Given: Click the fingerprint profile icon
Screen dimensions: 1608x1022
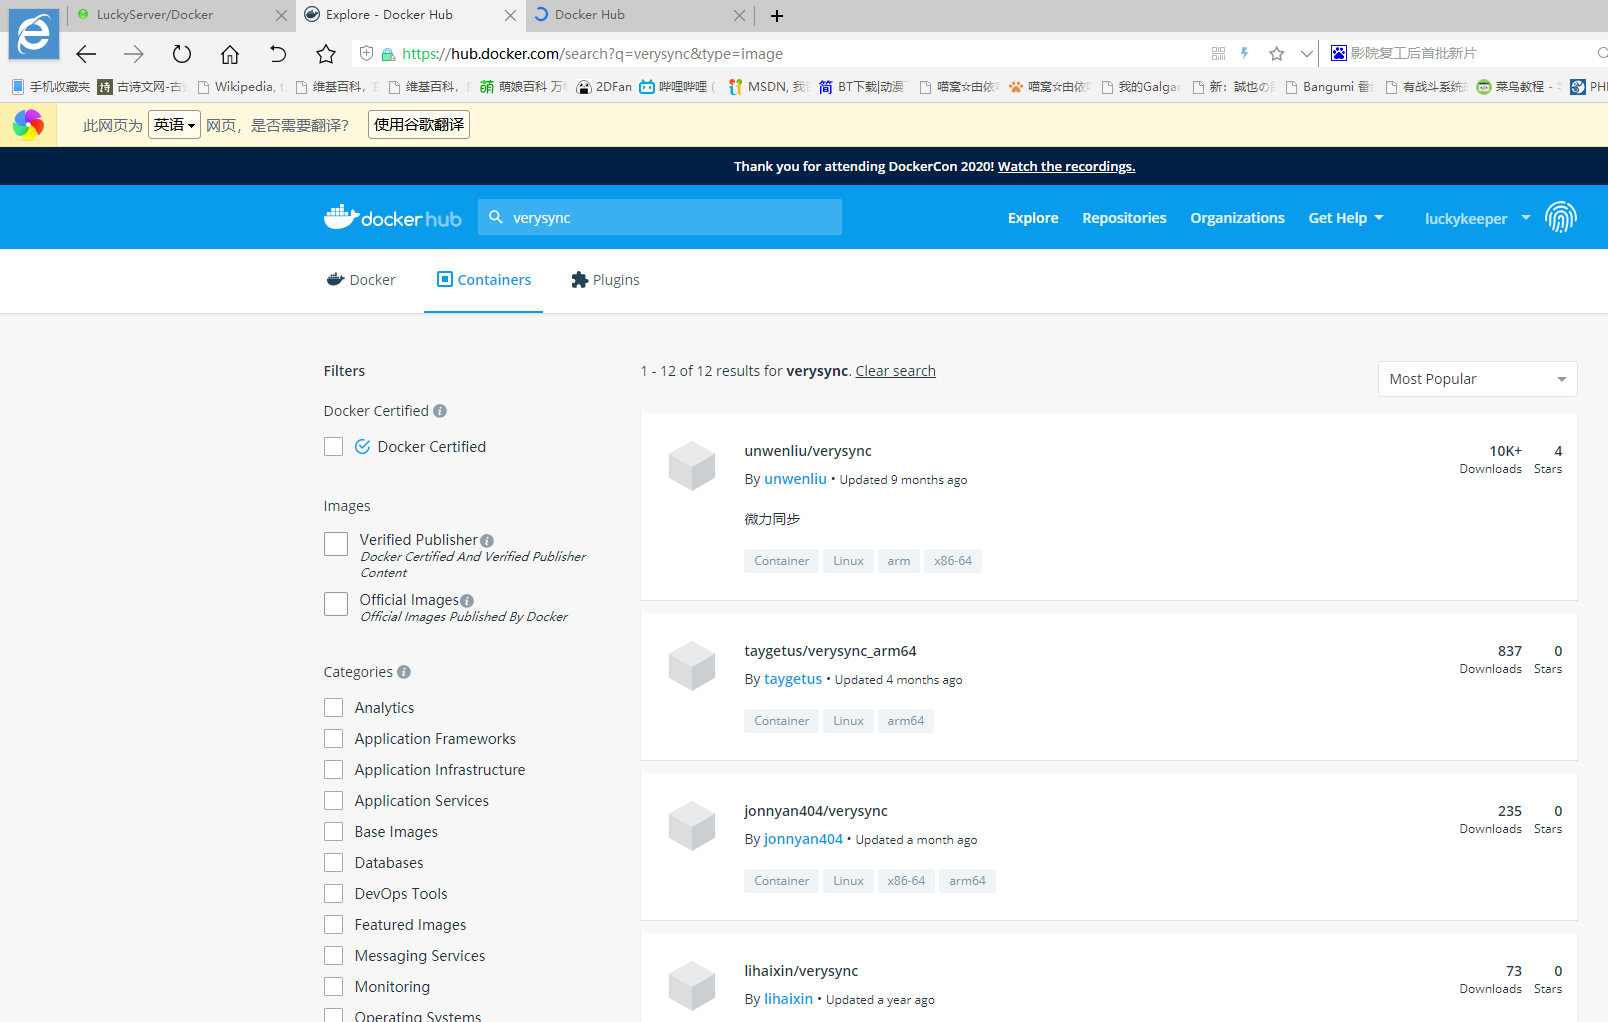Looking at the screenshot, I should [1560, 217].
